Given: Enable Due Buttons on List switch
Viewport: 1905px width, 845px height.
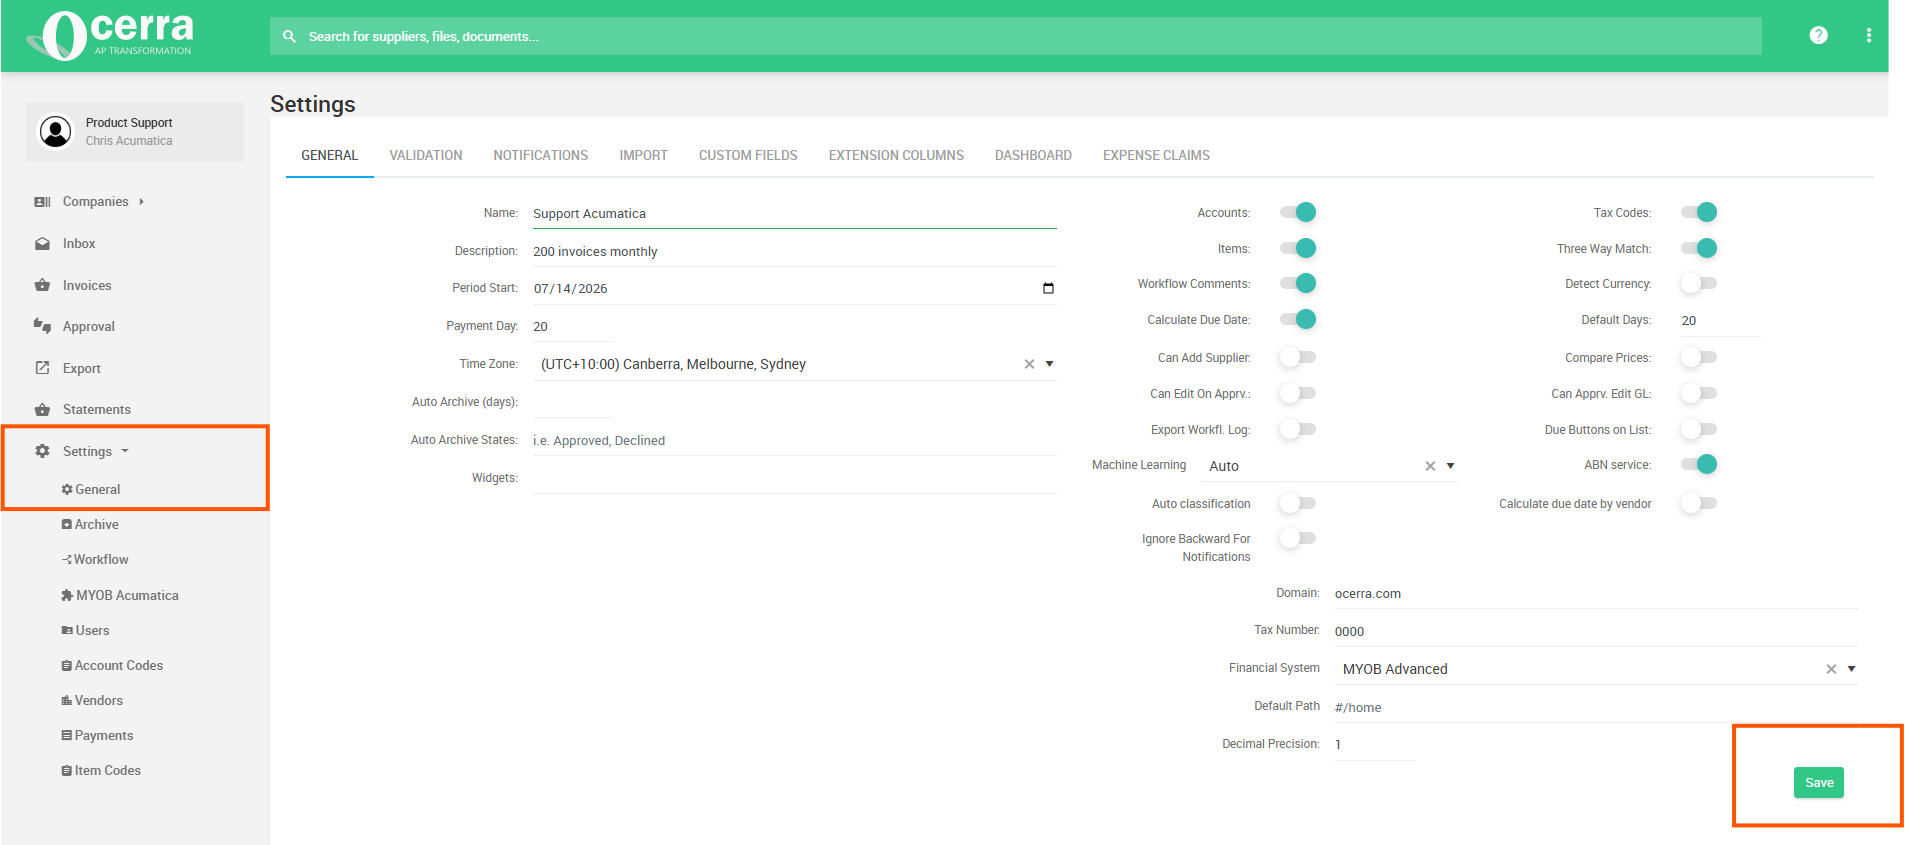Looking at the screenshot, I should (1699, 429).
